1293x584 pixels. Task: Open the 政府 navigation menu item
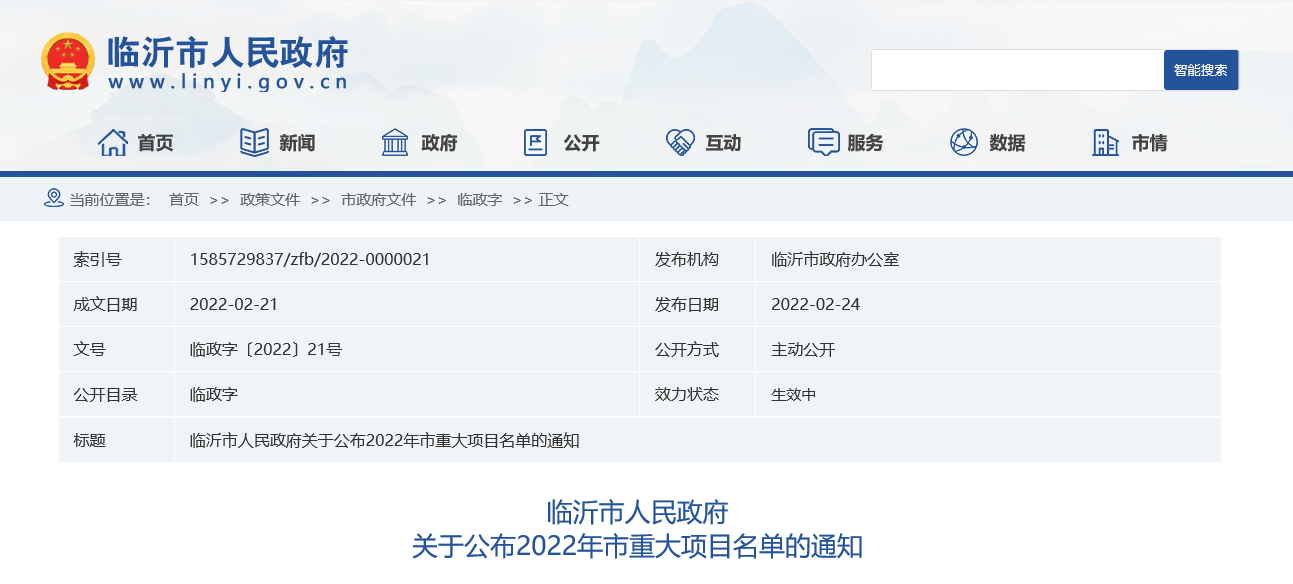coord(439,143)
